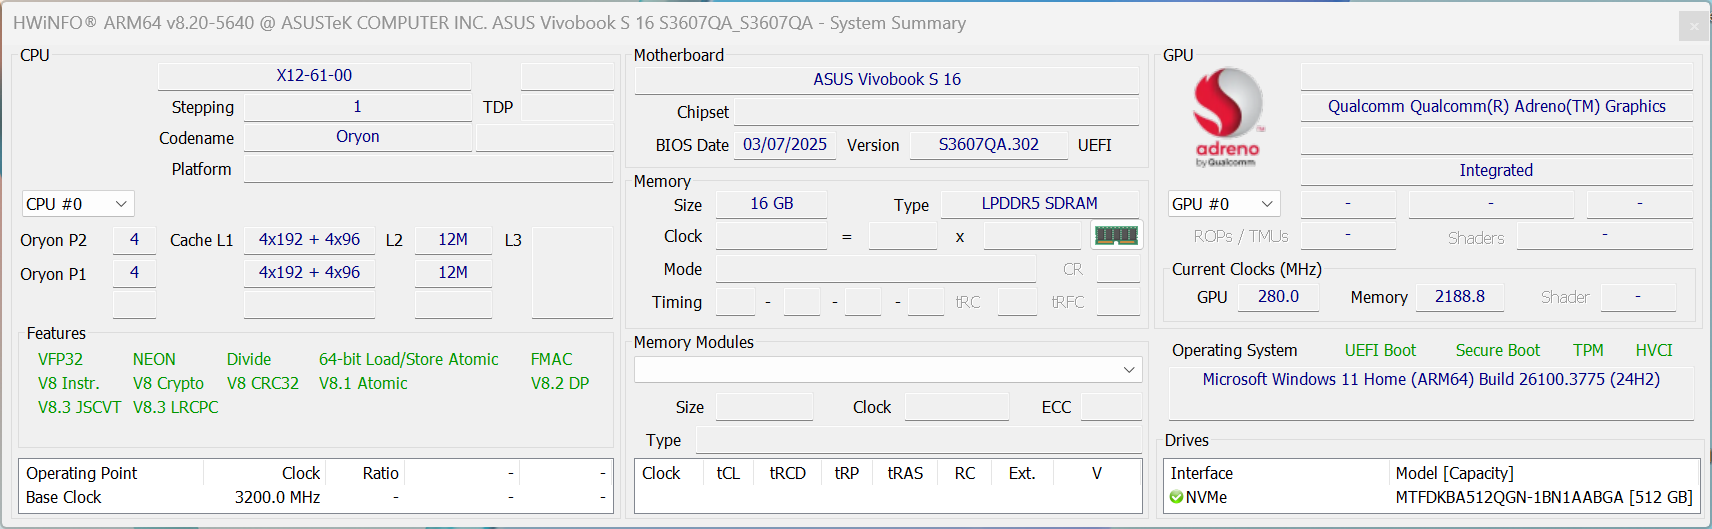Click the Windows 11 Home operating system text
The image size is (1712, 529).
tap(1430, 380)
